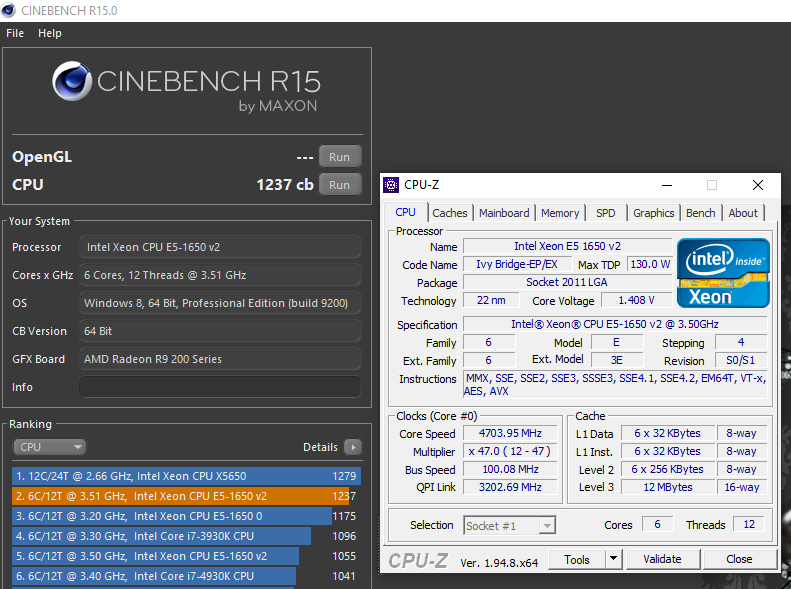Click the Cinebench R15 sphere logo

(x=73, y=84)
